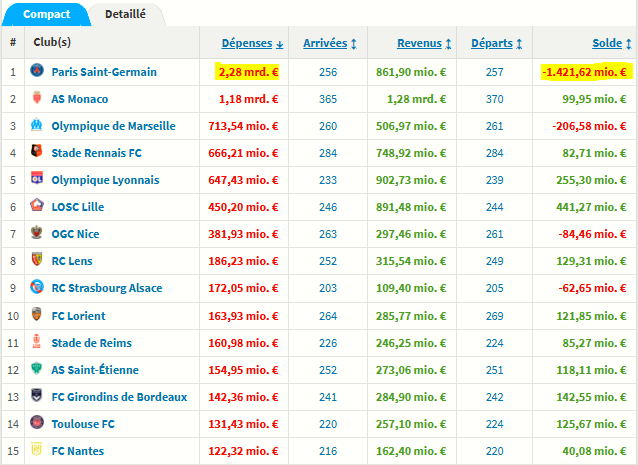Click the Stade Rennais FC crest icon
638x465 pixels.
click(37, 151)
